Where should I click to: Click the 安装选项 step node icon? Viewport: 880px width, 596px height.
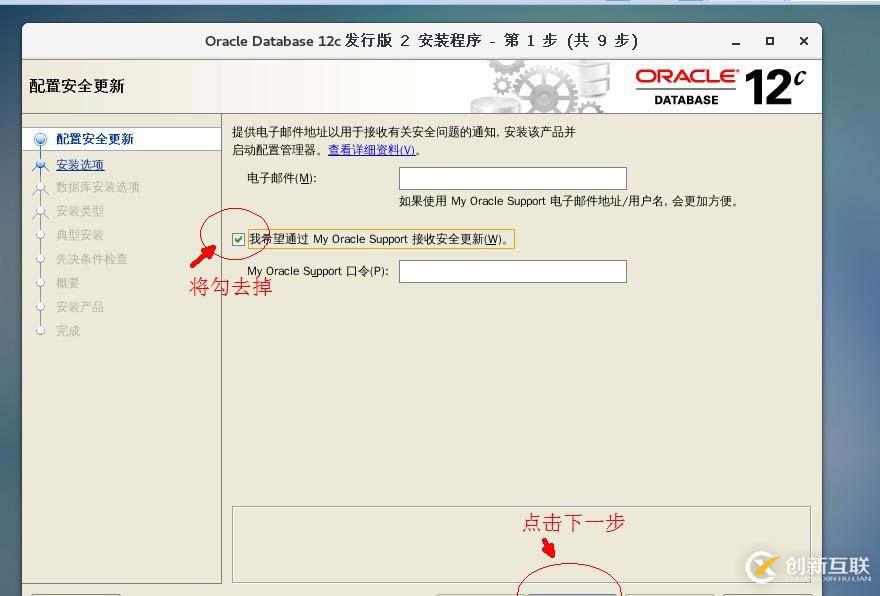click(x=38, y=163)
